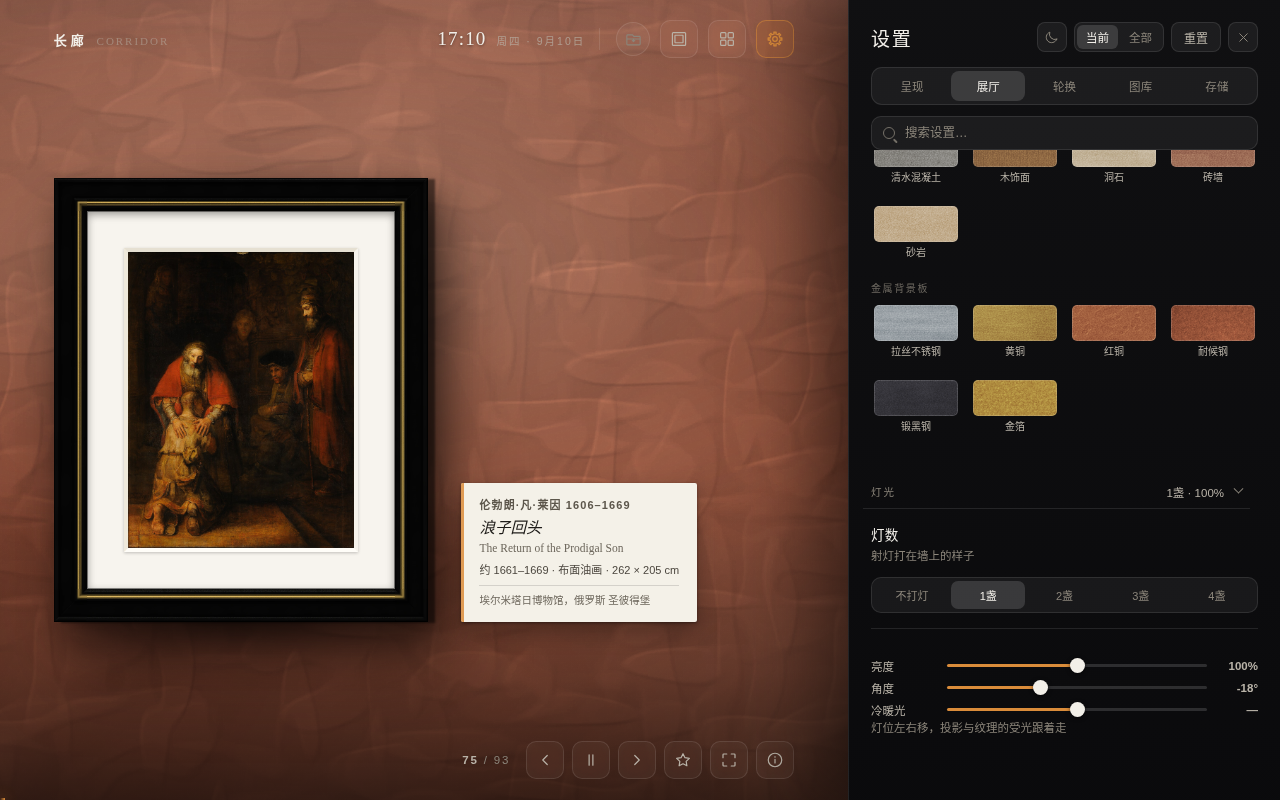Click the framed Rembrandt painting

point(241,400)
